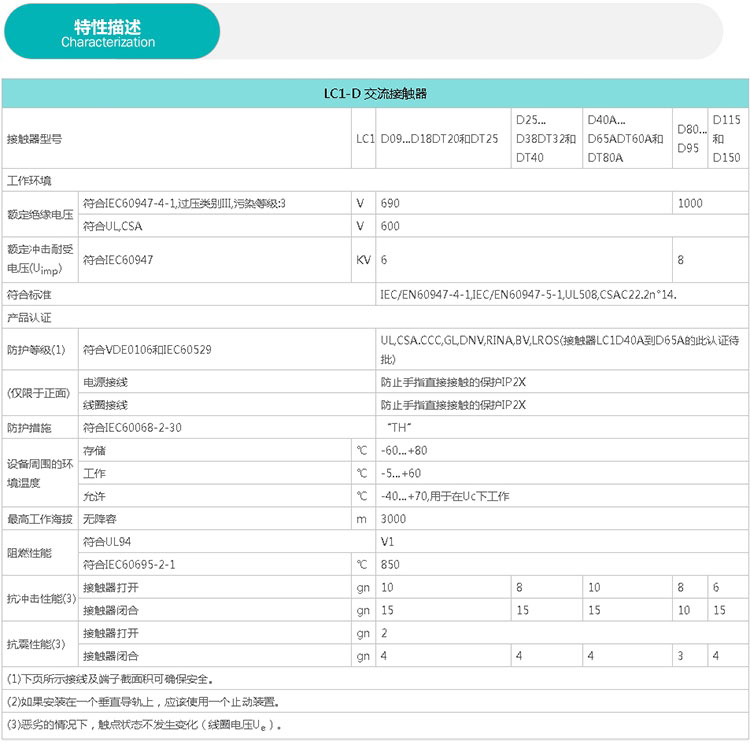Select the D115和D150 model column header
The image size is (750, 756).
coord(726,139)
